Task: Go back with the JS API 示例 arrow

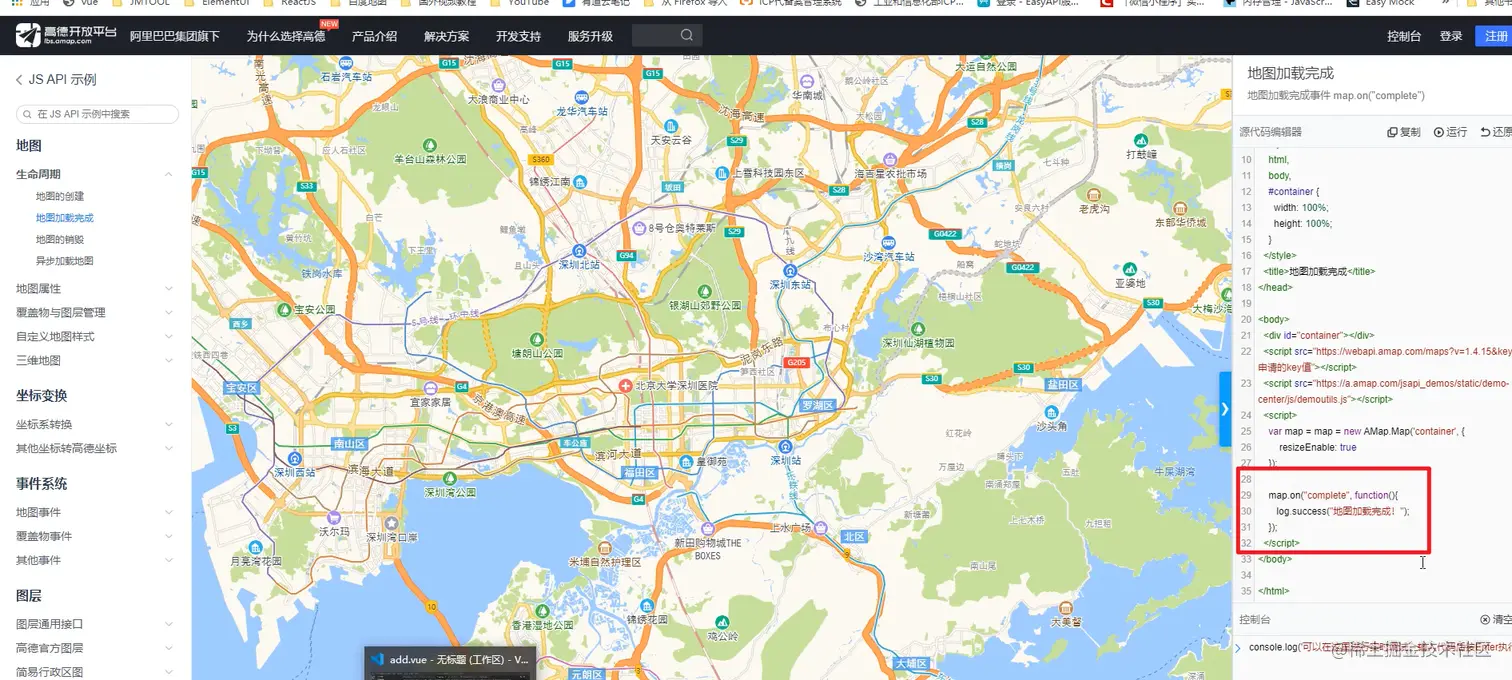Action: click(19, 80)
